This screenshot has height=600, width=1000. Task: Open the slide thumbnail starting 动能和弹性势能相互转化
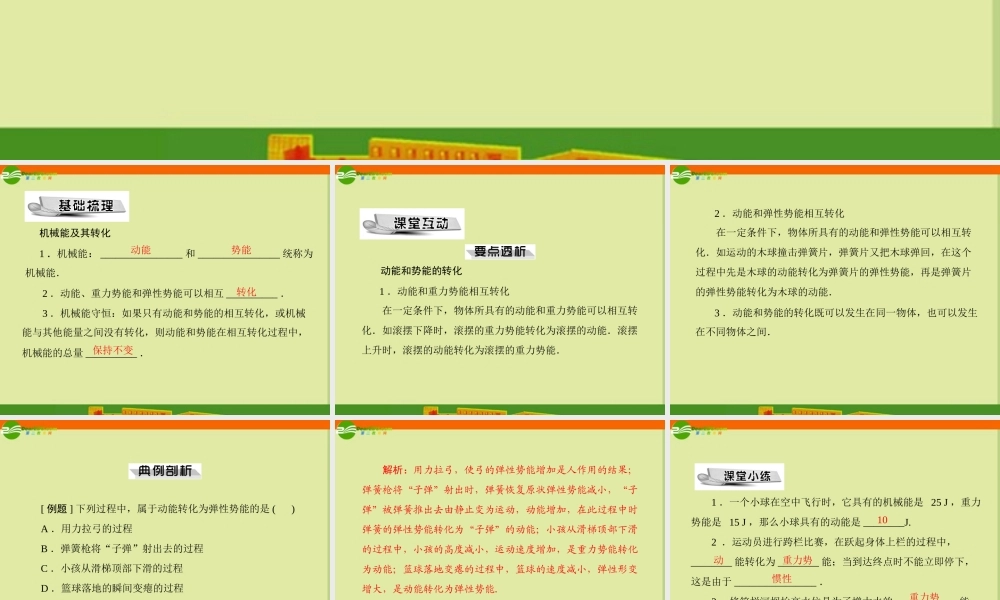[835, 289]
